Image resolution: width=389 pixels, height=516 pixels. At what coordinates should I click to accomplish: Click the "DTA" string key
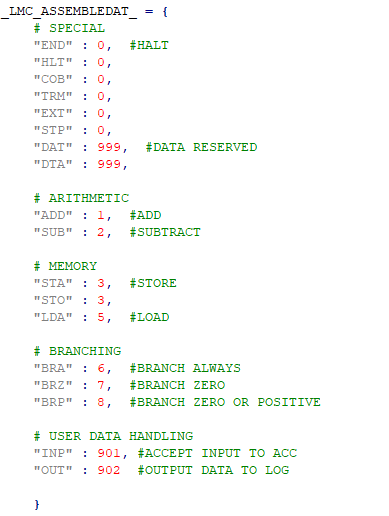pos(53,164)
